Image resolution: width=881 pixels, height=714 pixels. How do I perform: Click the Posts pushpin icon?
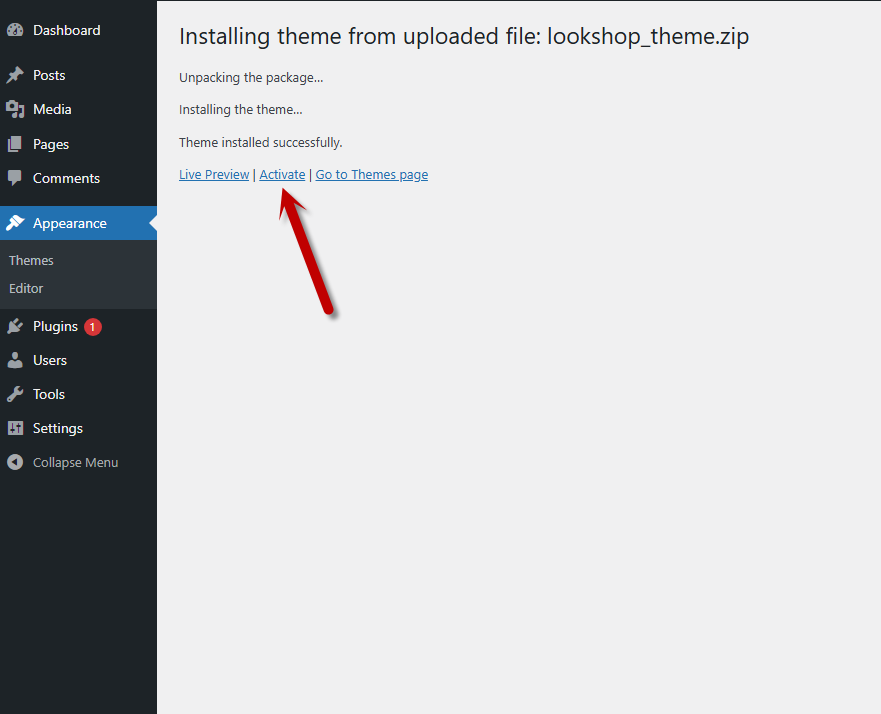(15, 75)
